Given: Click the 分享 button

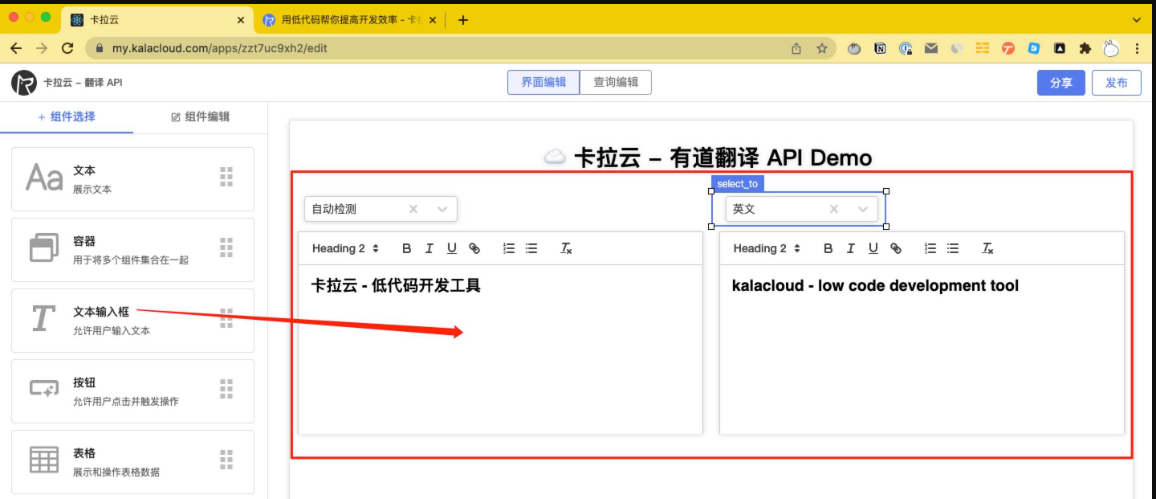Looking at the screenshot, I should pos(1061,83).
